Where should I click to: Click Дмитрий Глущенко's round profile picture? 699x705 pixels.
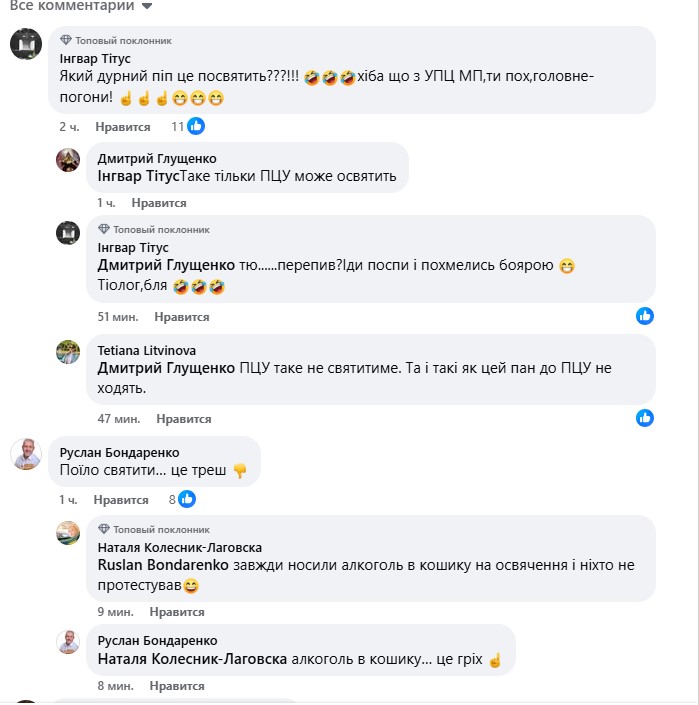(68, 160)
